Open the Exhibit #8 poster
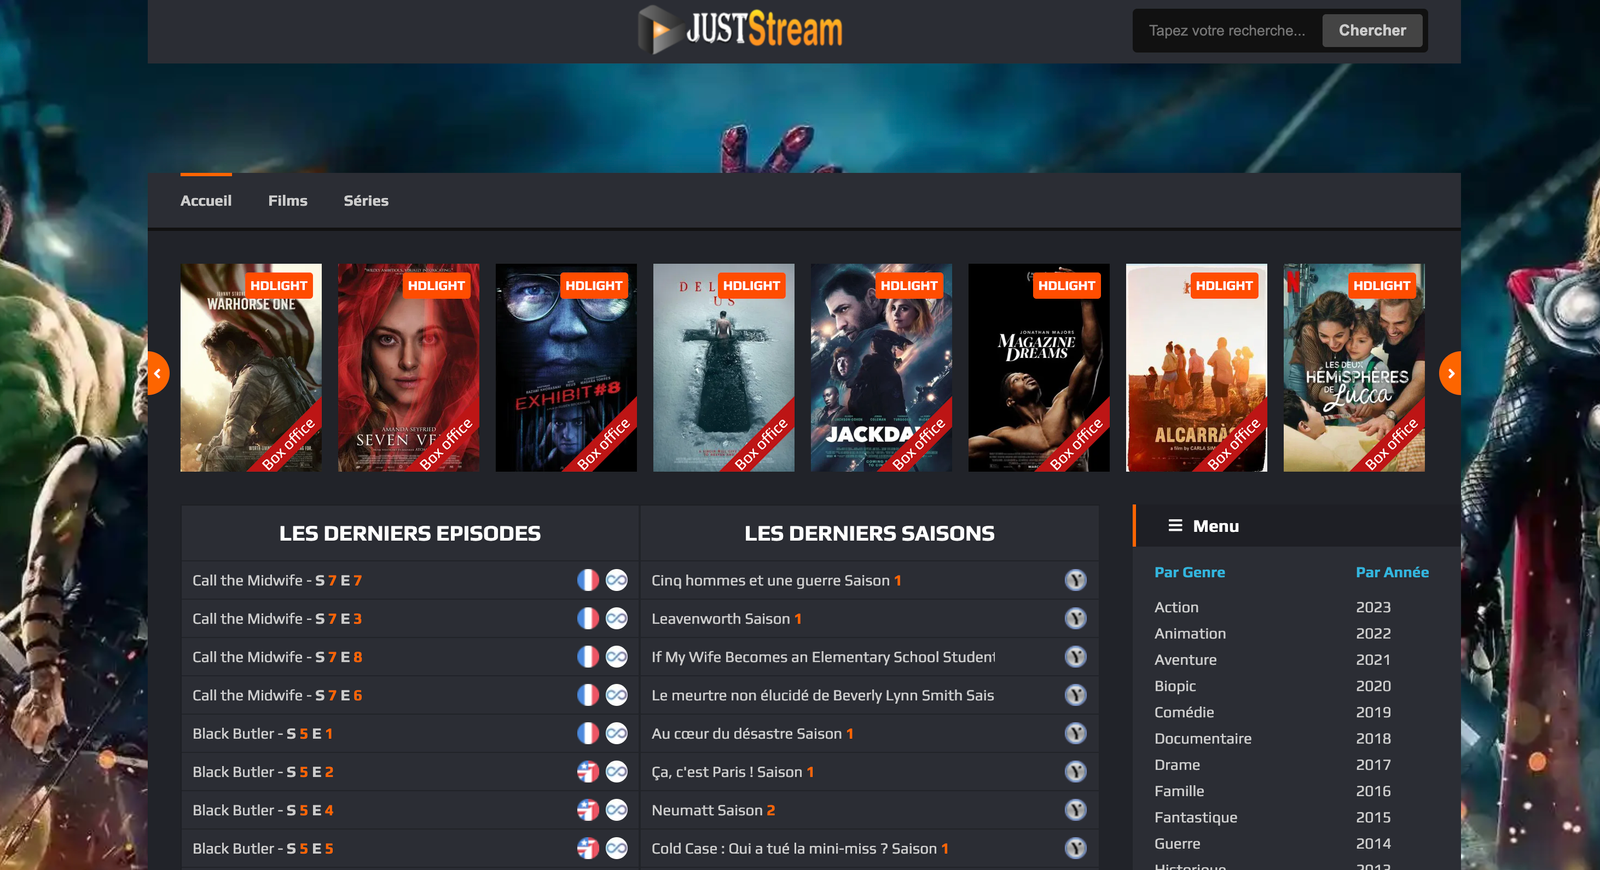Screen dimensions: 1600x870 566,368
